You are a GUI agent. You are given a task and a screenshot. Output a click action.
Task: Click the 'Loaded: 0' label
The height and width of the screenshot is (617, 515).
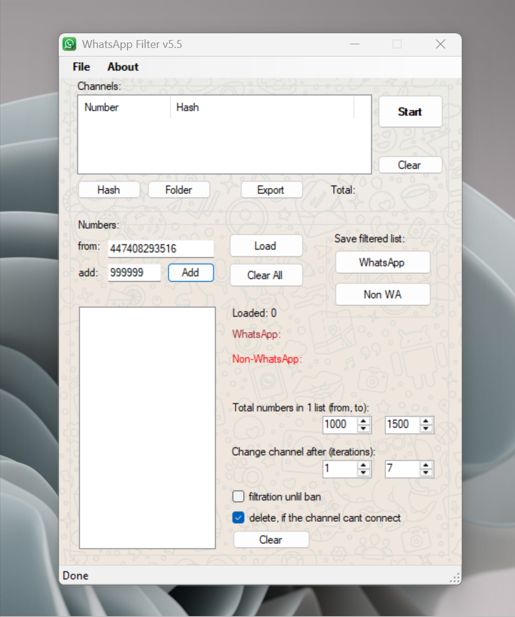point(254,313)
